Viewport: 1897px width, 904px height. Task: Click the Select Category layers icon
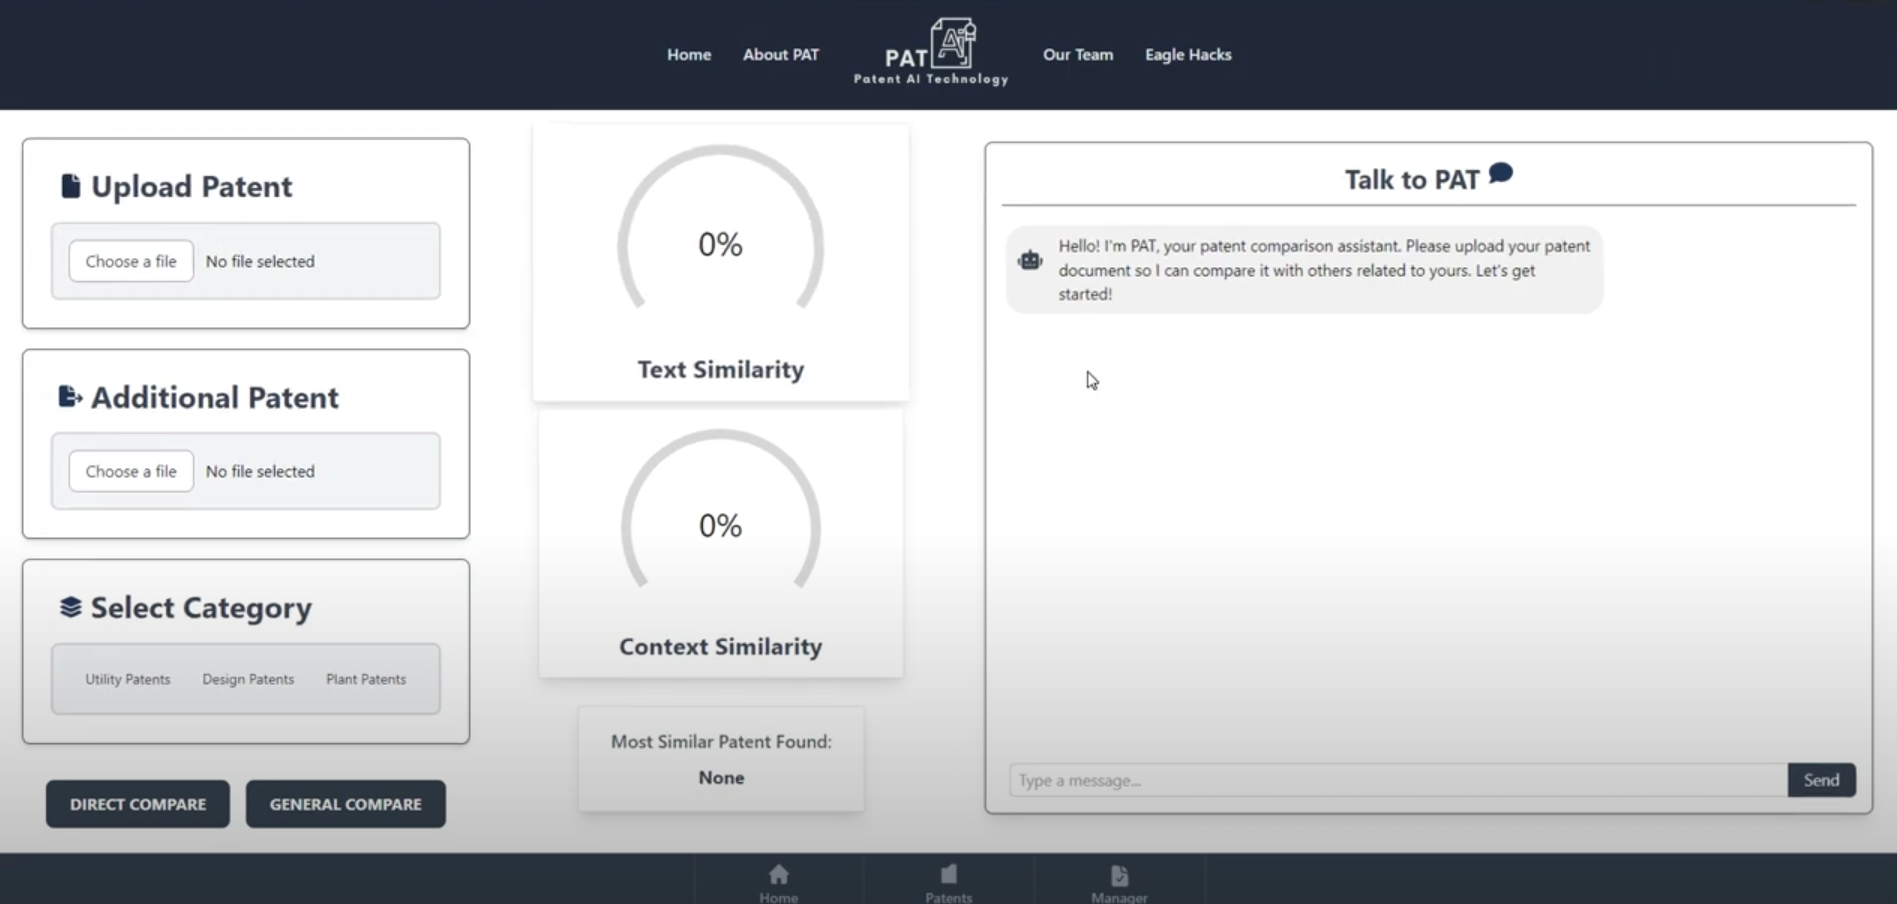pyautogui.click(x=70, y=607)
